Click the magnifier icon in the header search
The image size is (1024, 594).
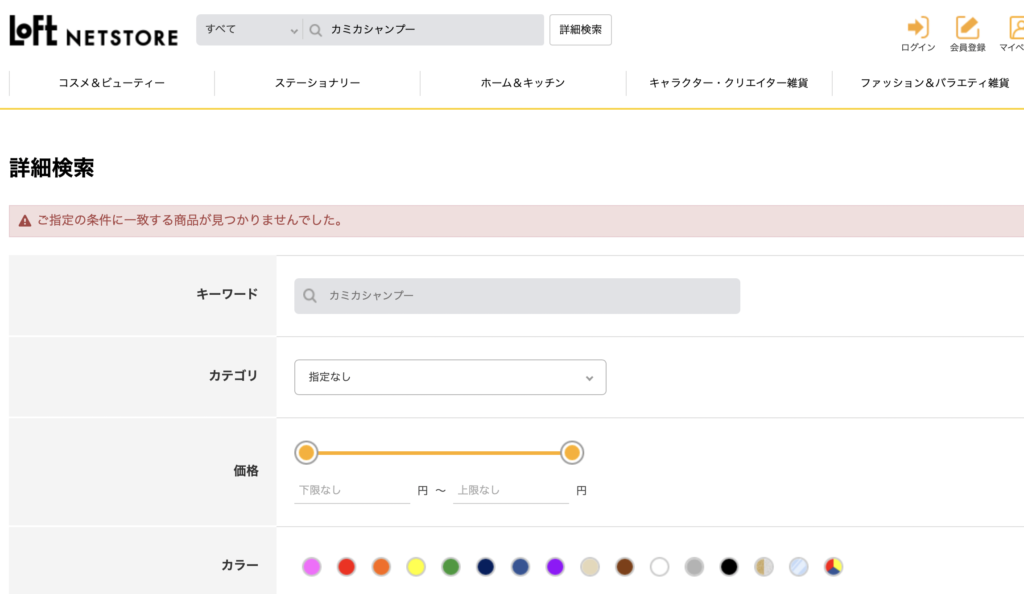point(315,30)
